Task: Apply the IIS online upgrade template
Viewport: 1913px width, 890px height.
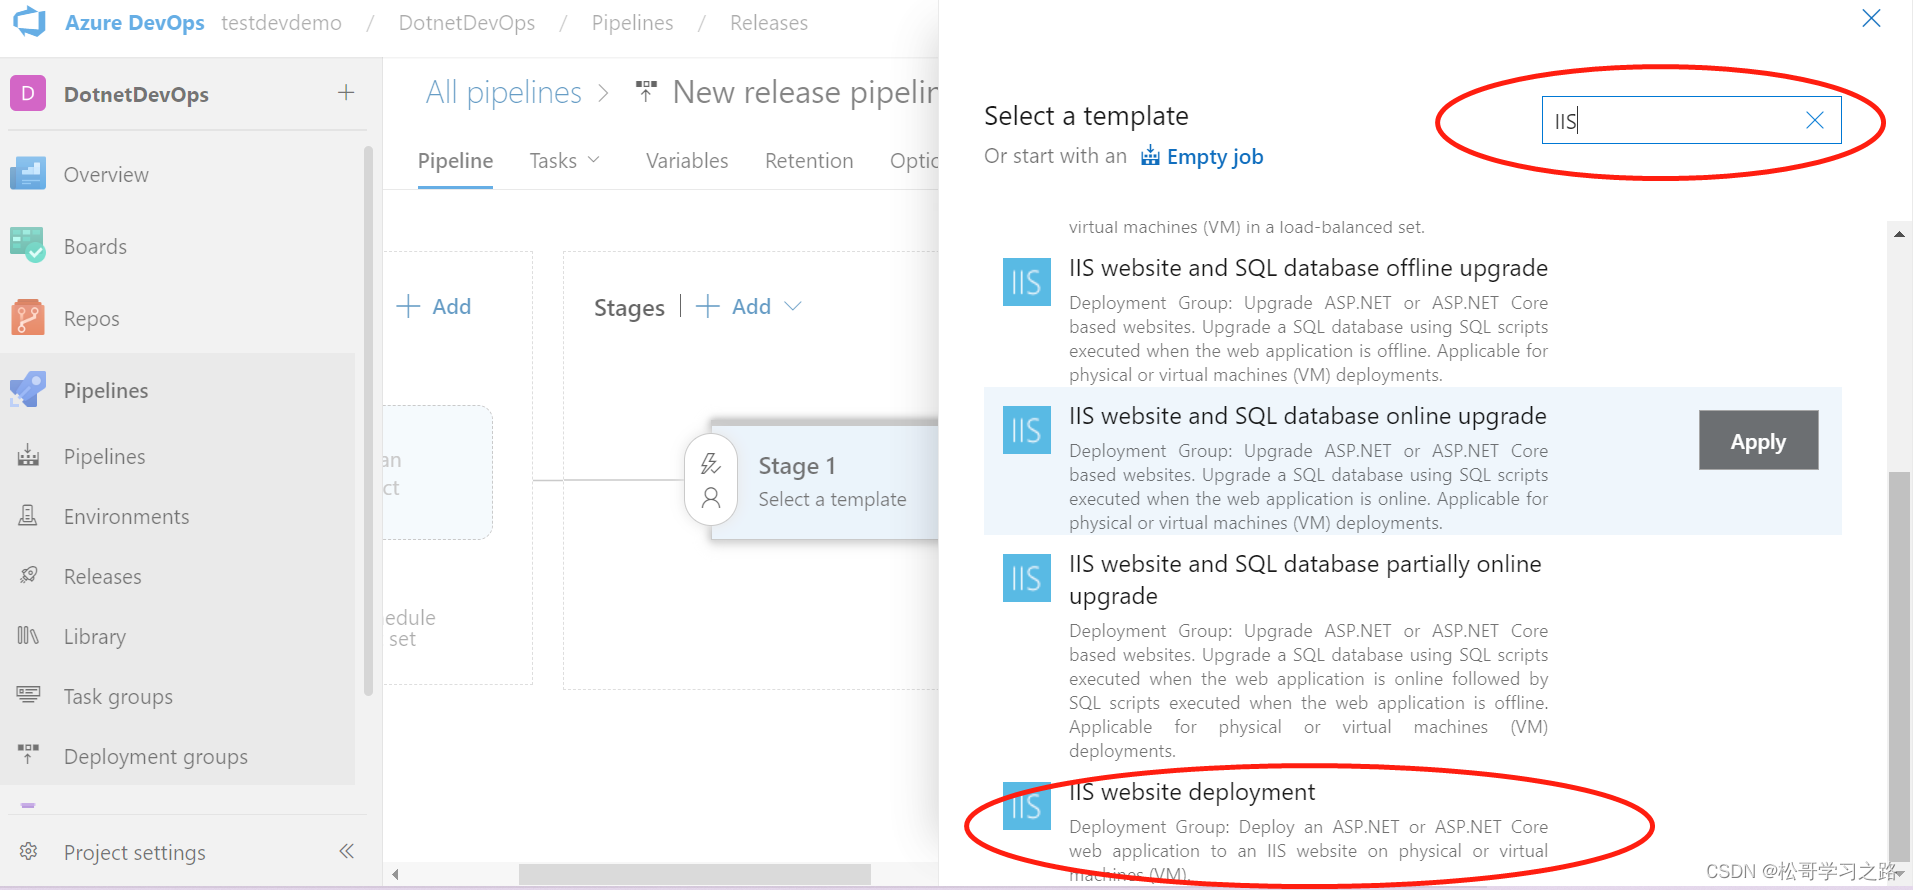Action: 1758,441
